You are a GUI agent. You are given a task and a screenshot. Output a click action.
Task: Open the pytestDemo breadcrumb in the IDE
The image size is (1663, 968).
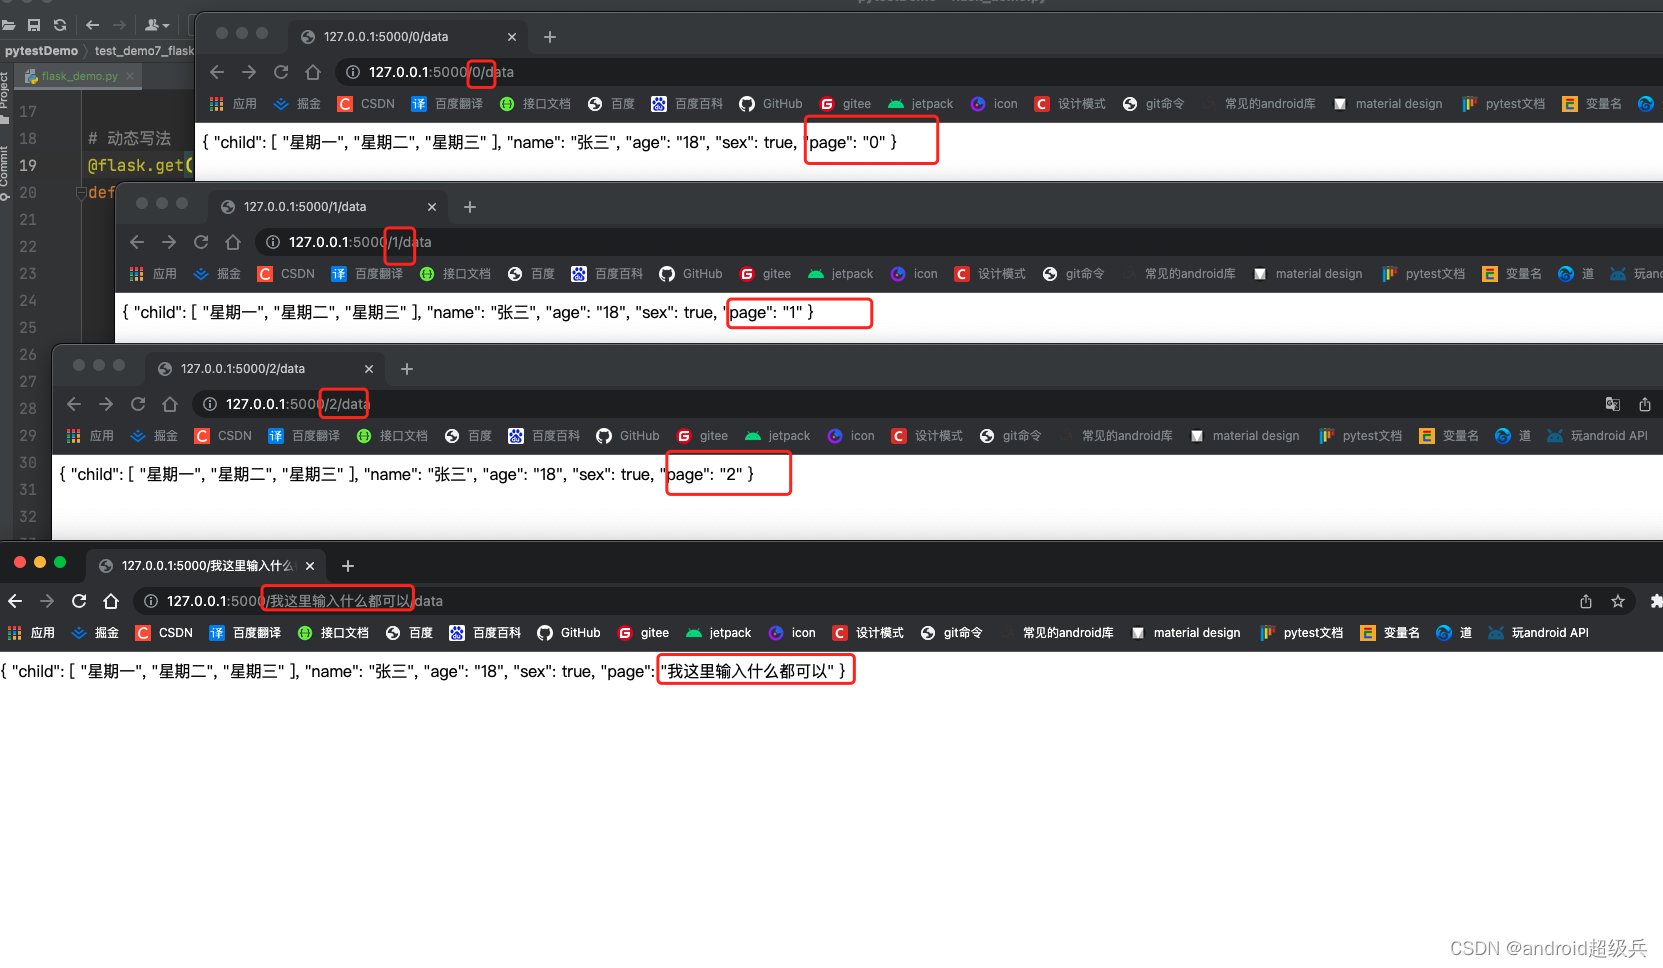(41, 51)
